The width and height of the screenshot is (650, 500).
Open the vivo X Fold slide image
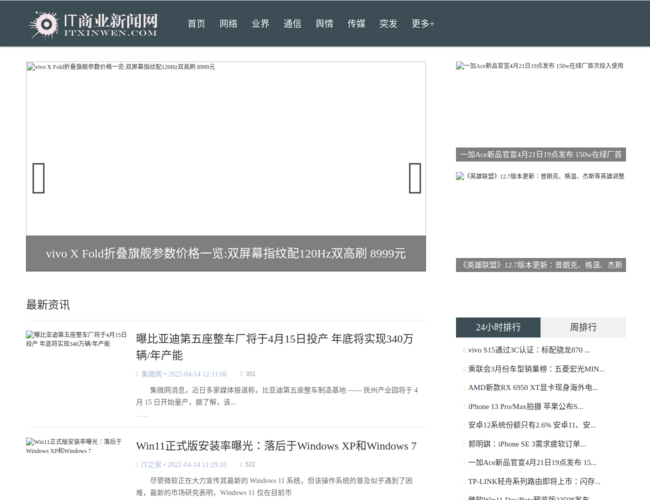click(226, 149)
